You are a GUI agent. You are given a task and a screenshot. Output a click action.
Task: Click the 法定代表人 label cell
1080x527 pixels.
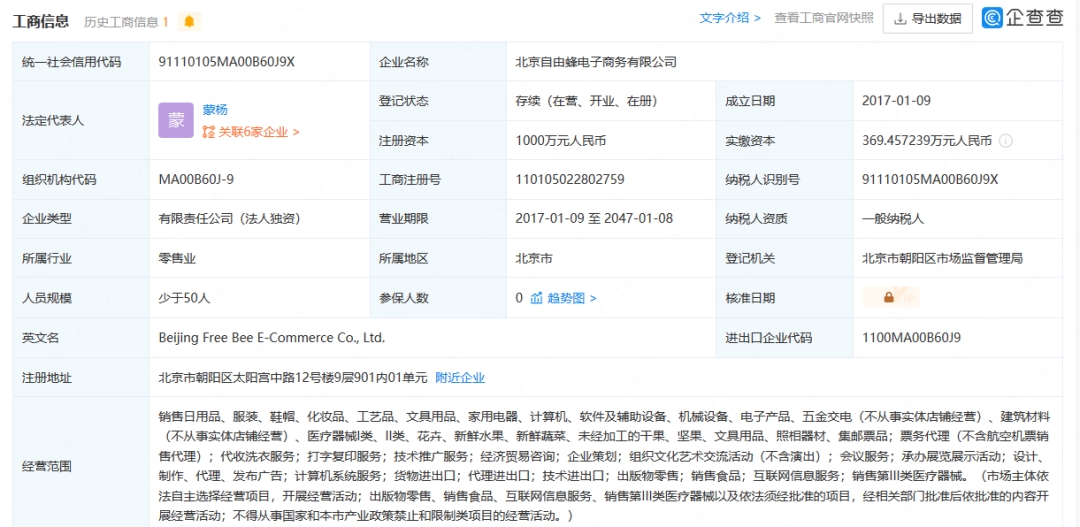[81, 121]
